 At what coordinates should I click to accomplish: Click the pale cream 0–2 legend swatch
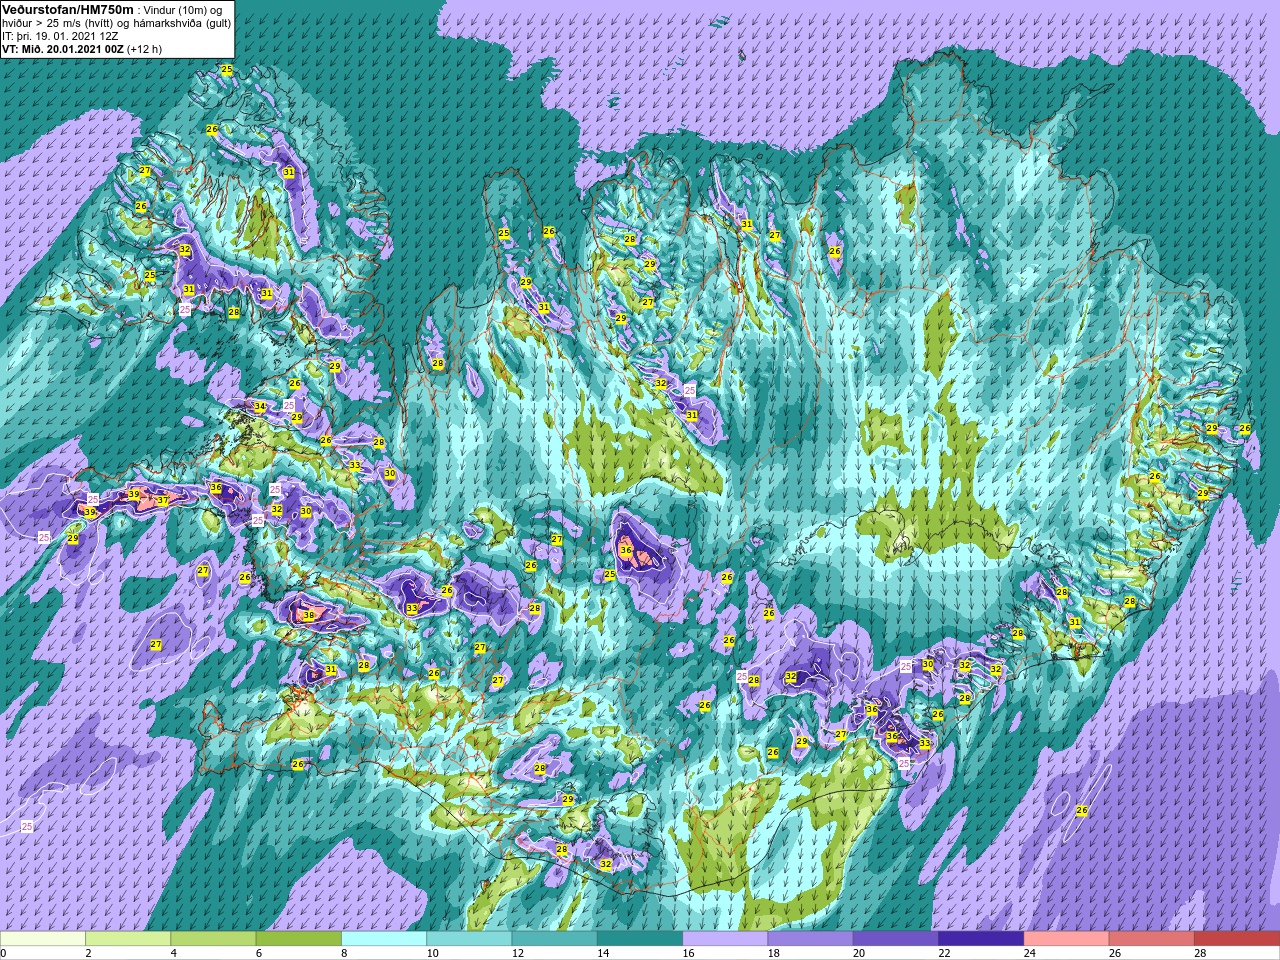pos(43,939)
